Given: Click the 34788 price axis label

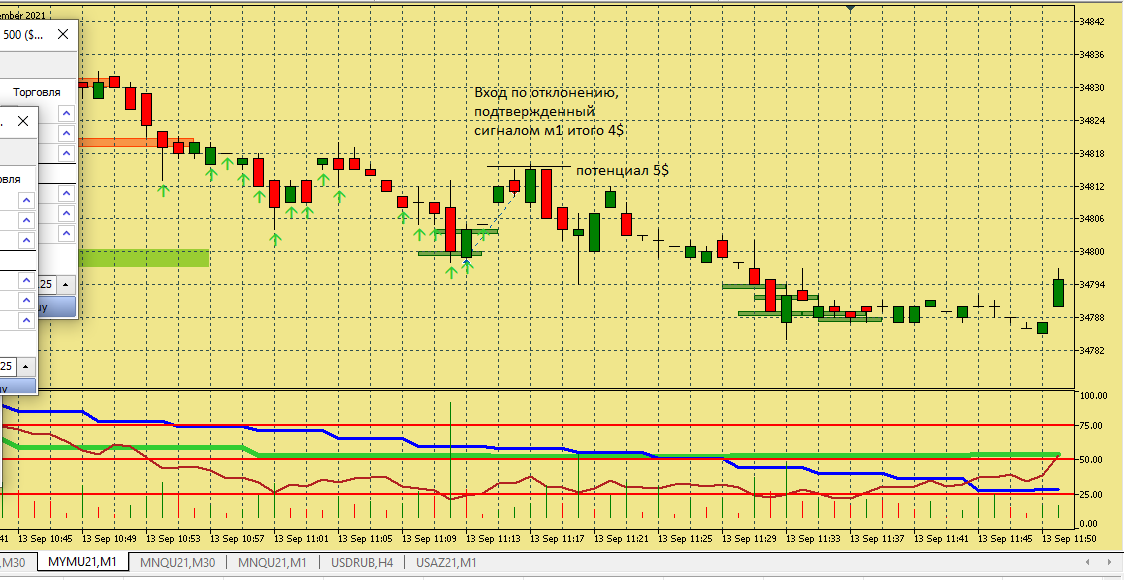Looking at the screenshot, I should 1092,318.
